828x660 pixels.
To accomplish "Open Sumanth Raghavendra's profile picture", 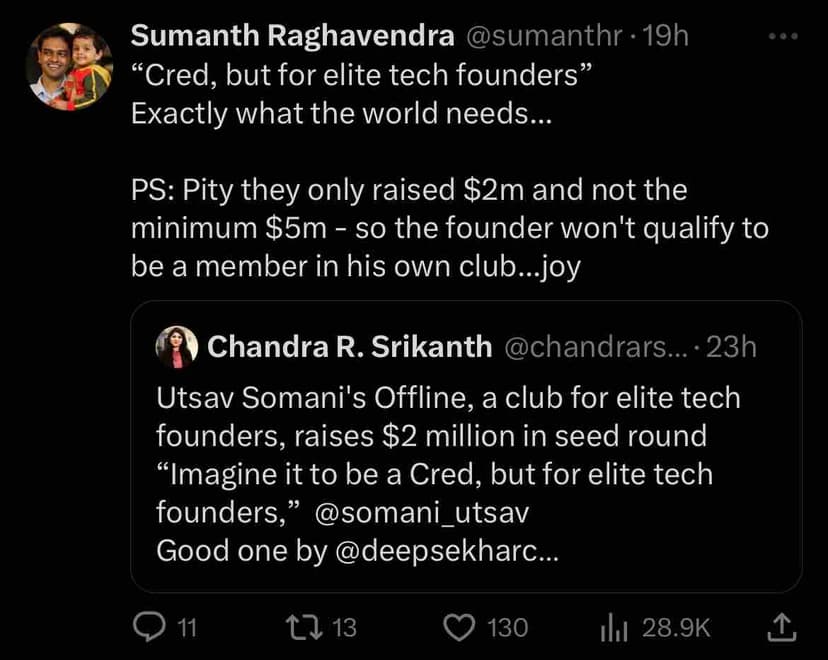I will [x=69, y=67].
